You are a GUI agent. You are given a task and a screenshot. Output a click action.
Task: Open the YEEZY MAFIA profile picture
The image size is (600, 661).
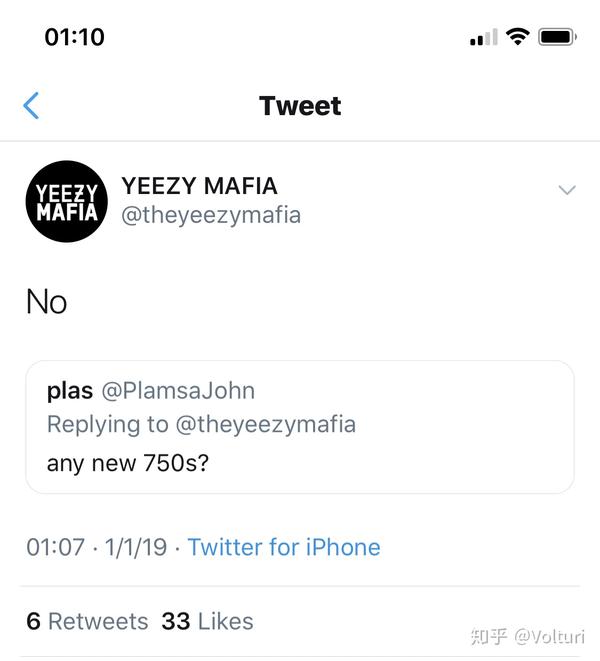[x=67, y=201]
